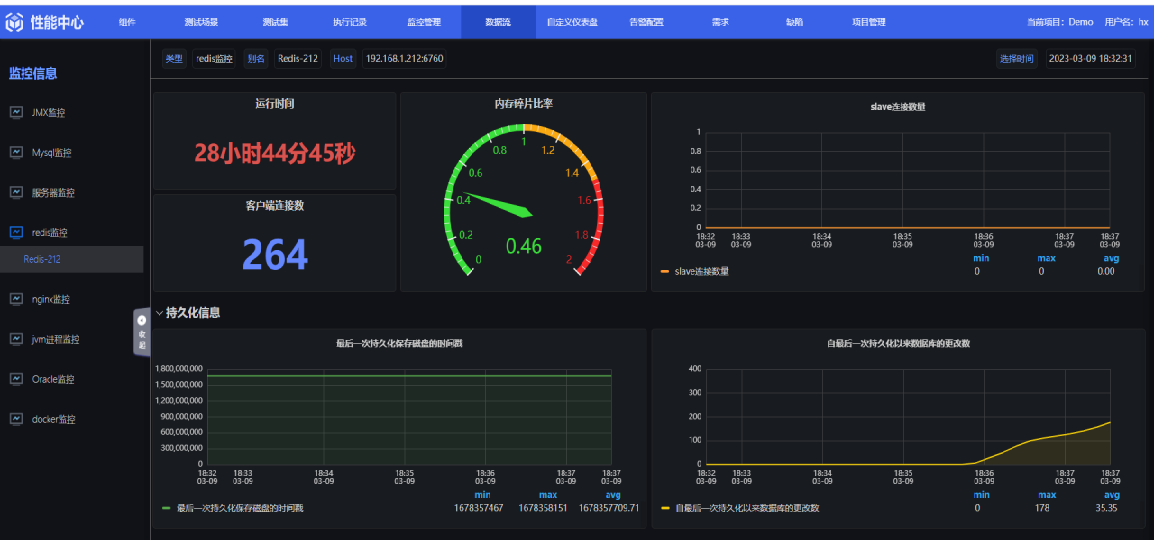The height and width of the screenshot is (540, 1155).
Task: Click the time picker field 2023-03-09 18:32:31
Action: pyautogui.click(x=1091, y=58)
